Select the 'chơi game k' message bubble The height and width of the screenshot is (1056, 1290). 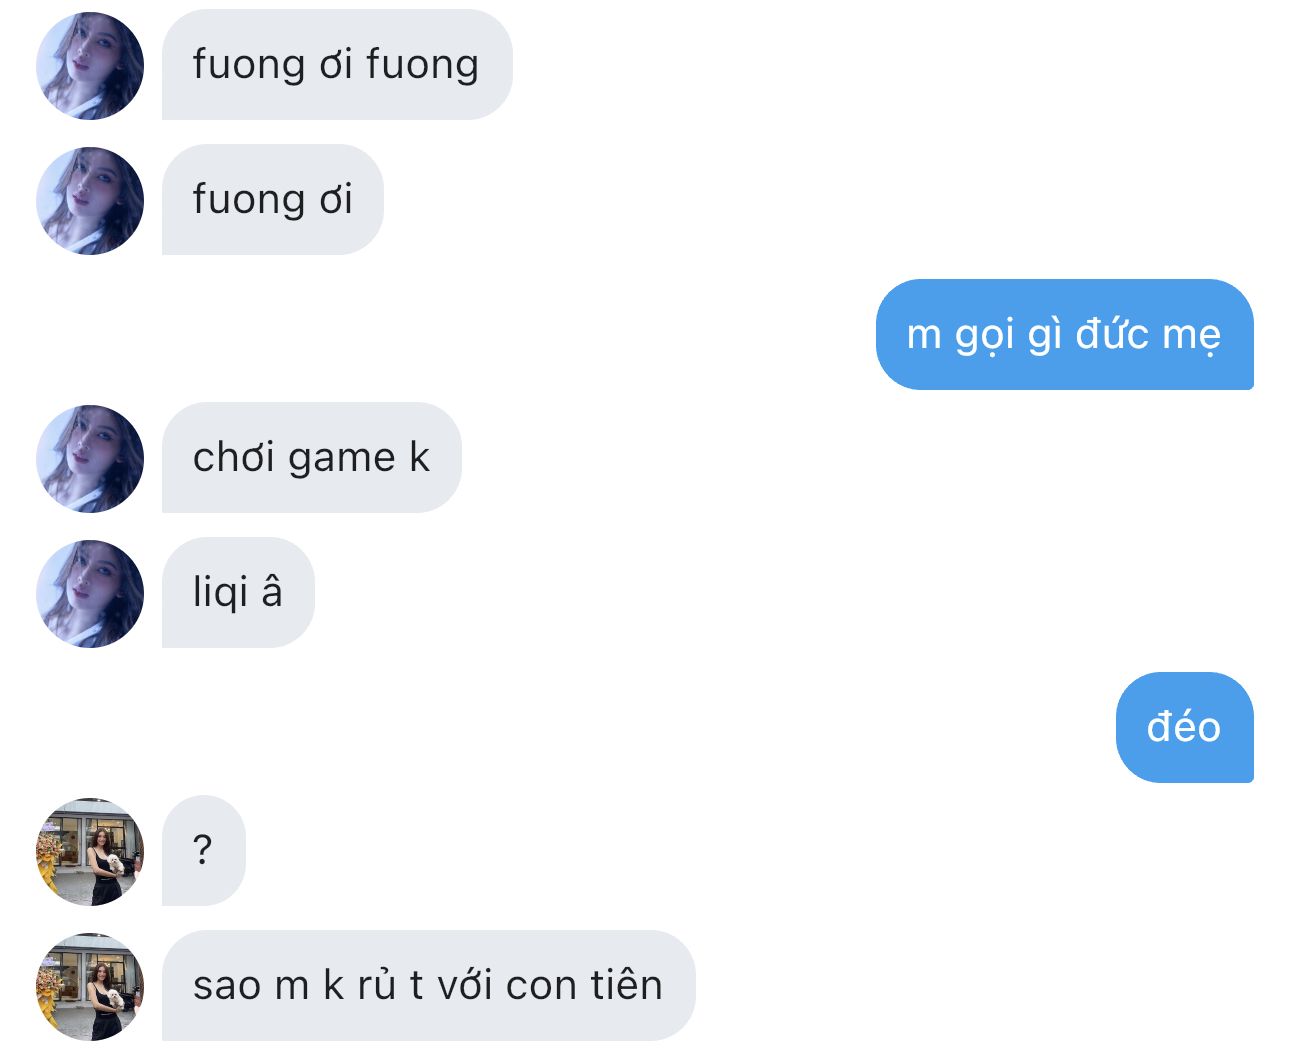312,458
